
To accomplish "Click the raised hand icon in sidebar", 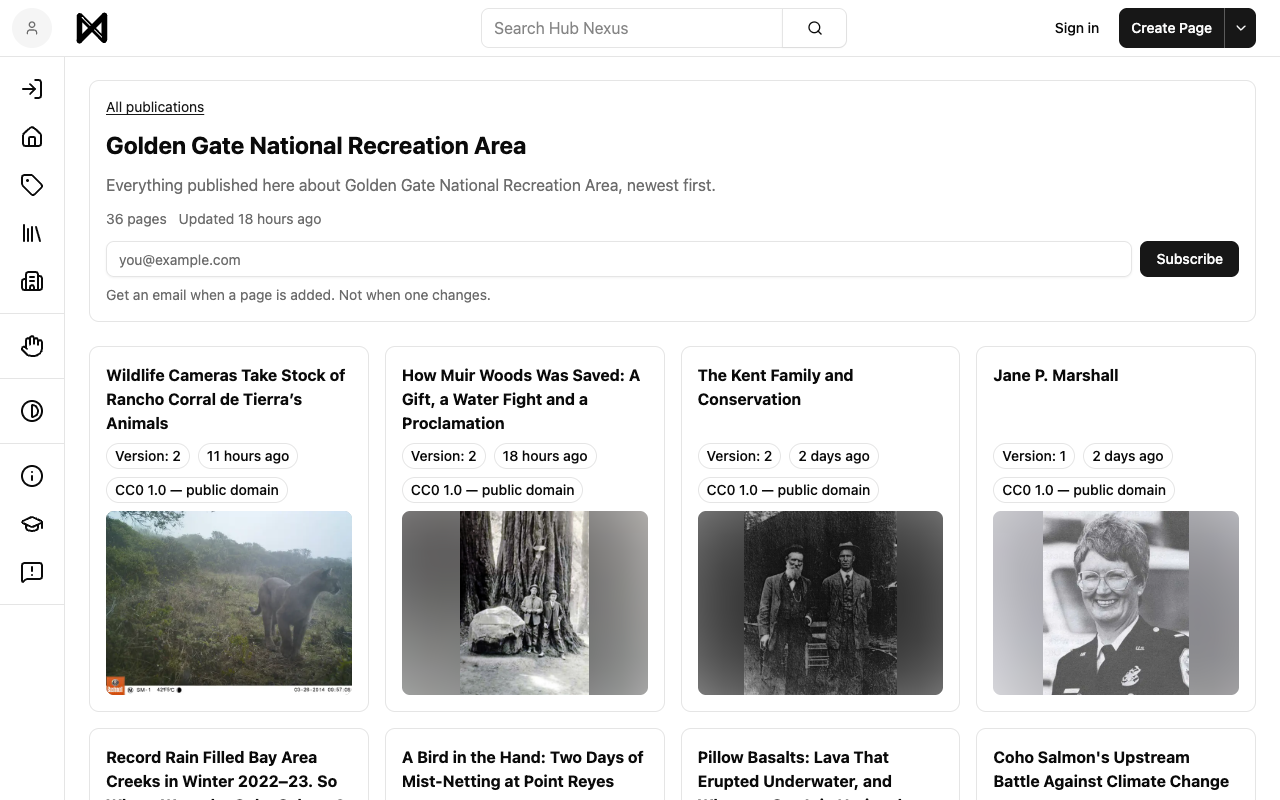I will [32, 346].
